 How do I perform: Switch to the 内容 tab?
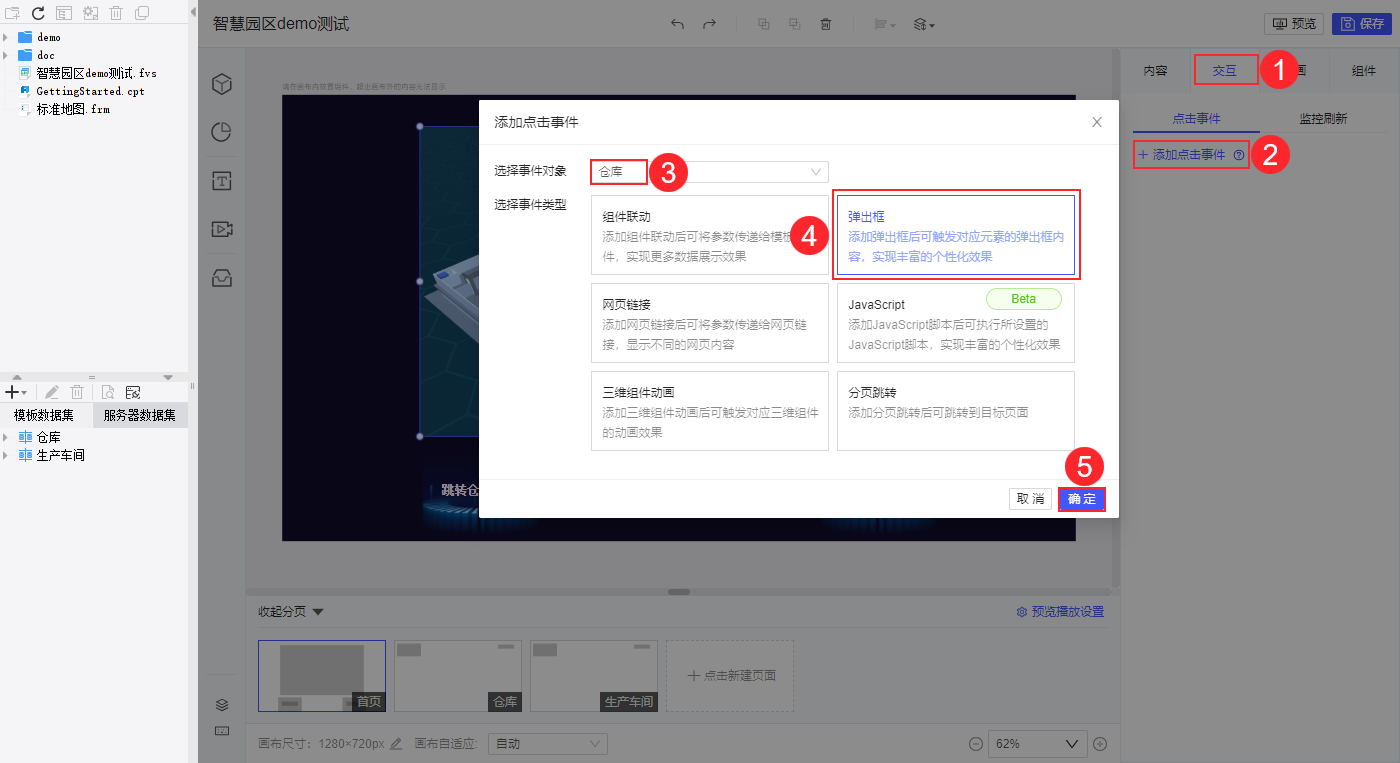tap(1155, 70)
